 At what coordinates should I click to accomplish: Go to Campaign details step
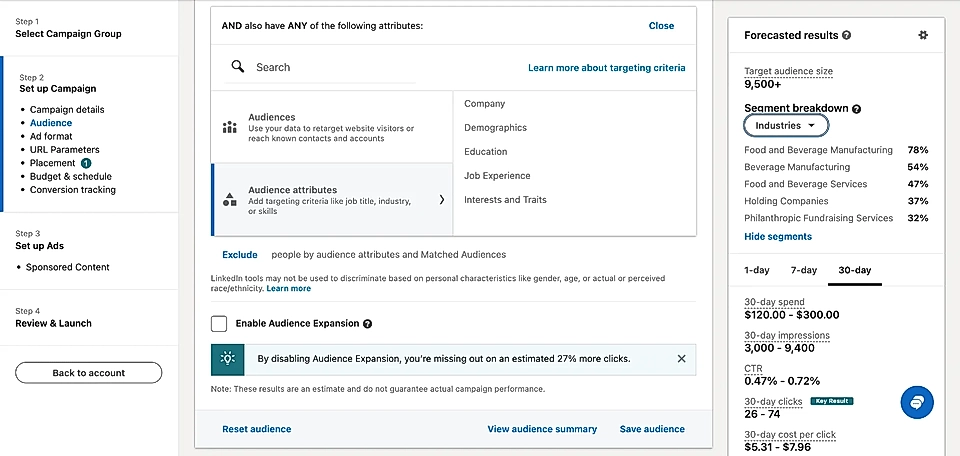click(x=67, y=110)
